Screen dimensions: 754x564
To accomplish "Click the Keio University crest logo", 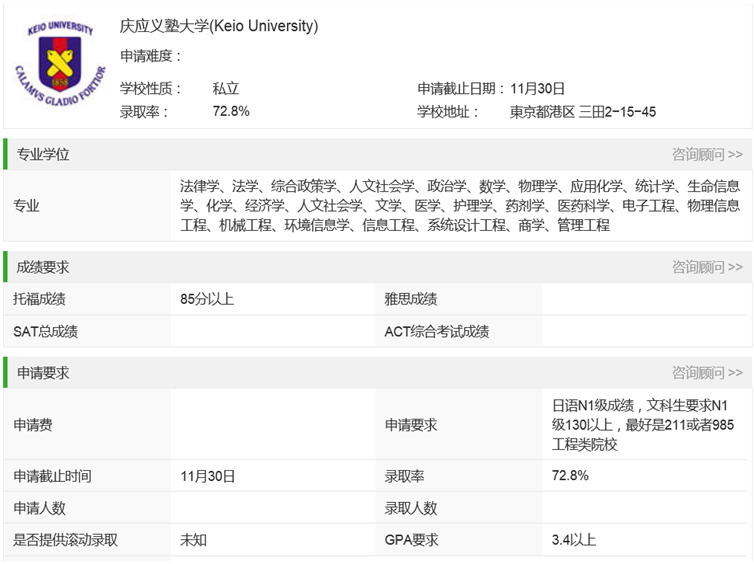I will 60,63.
